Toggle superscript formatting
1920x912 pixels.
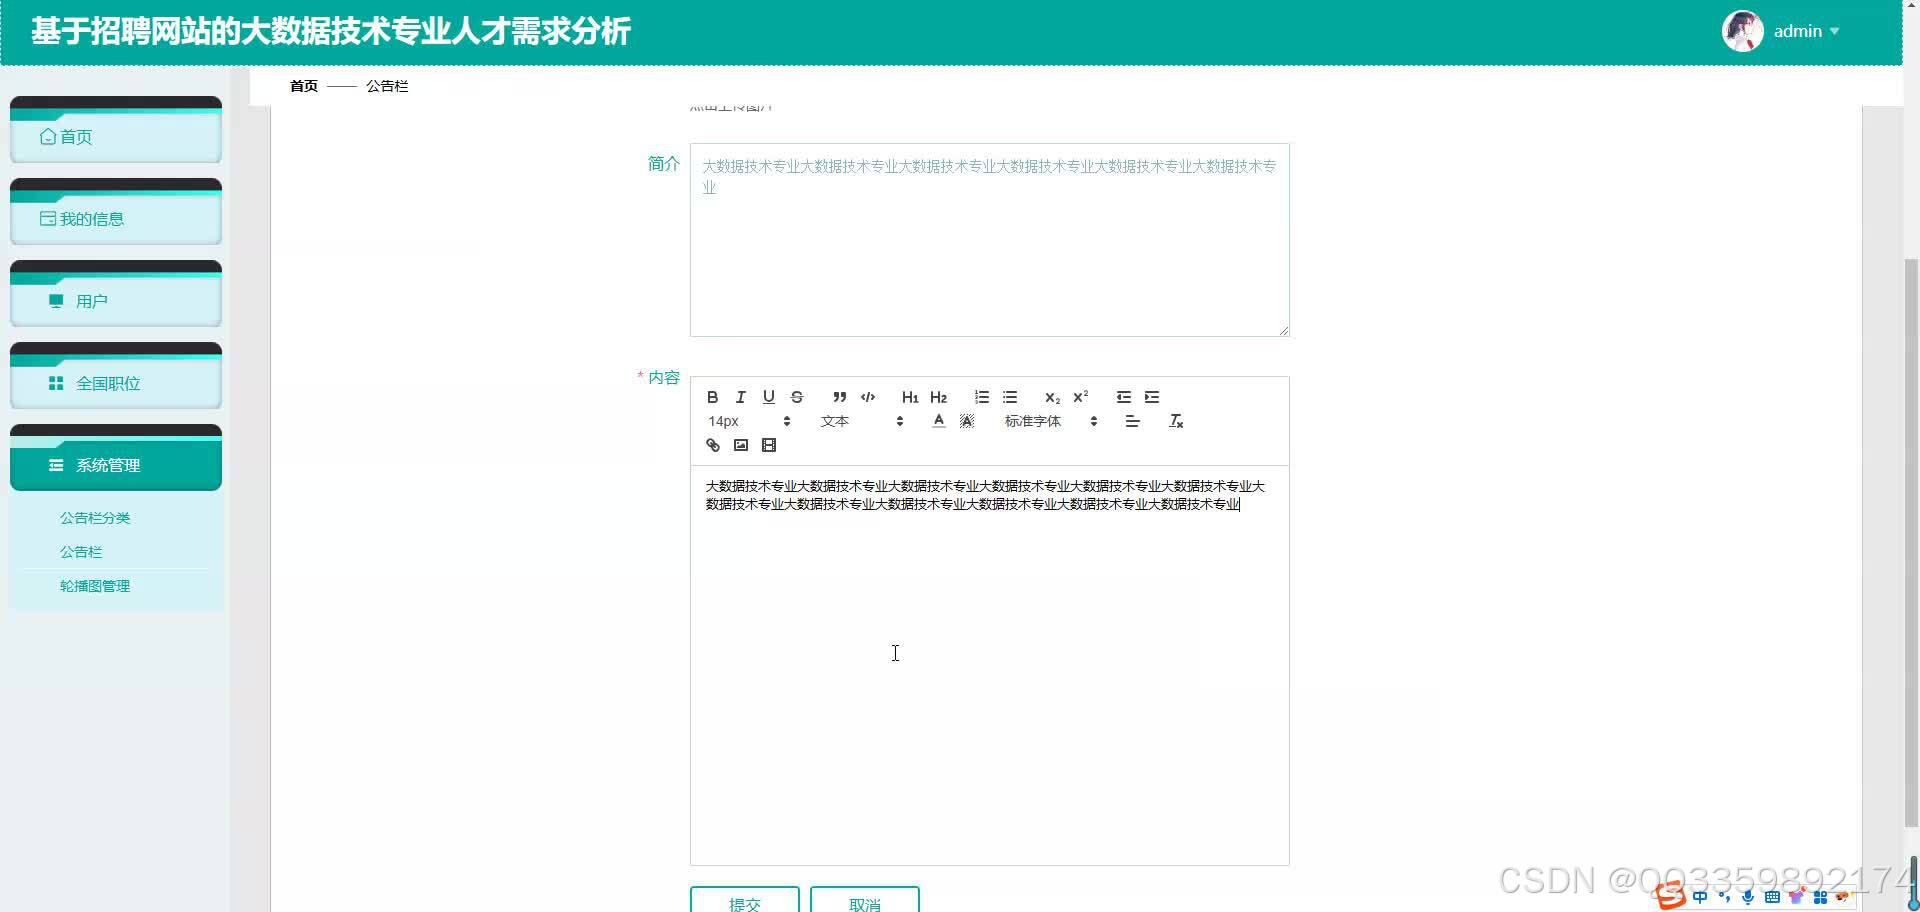(1080, 397)
